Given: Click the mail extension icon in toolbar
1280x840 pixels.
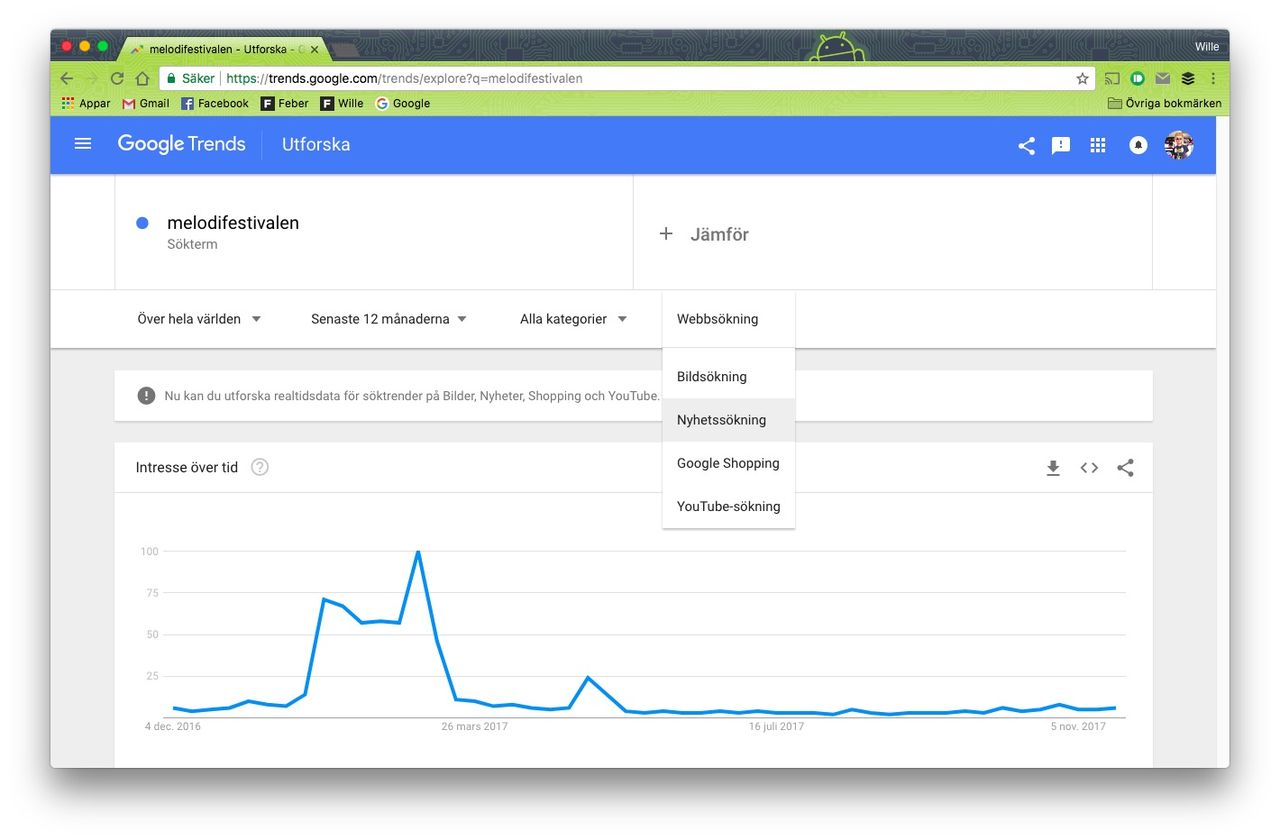Looking at the screenshot, I should click(x=1162, y=78).
